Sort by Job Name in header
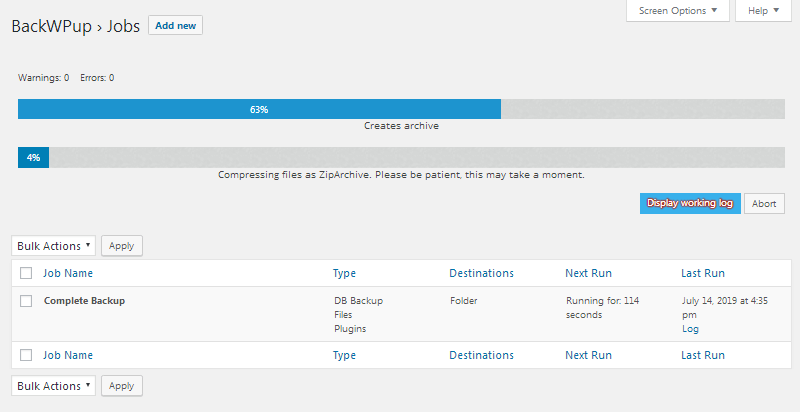The width and height of the screenshot is (800, 412). 68,273
